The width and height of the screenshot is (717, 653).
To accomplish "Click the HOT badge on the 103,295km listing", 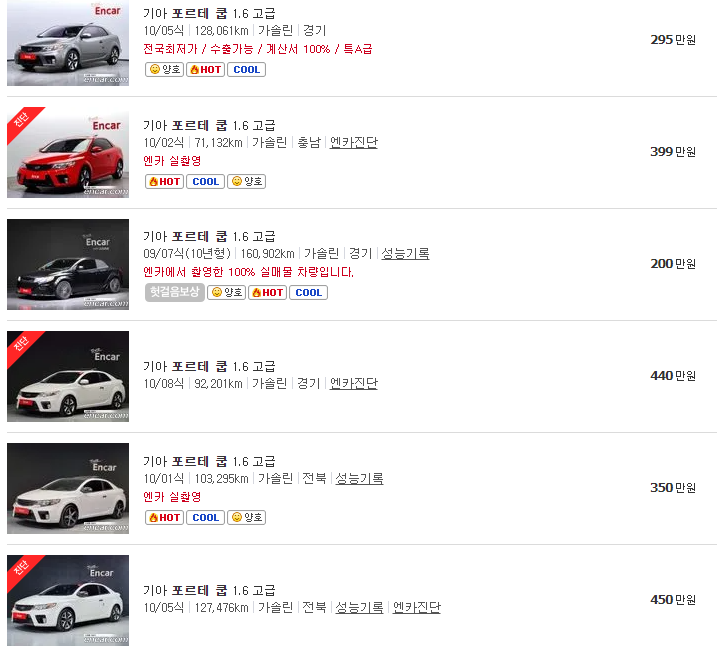I will tap(164, 518).
